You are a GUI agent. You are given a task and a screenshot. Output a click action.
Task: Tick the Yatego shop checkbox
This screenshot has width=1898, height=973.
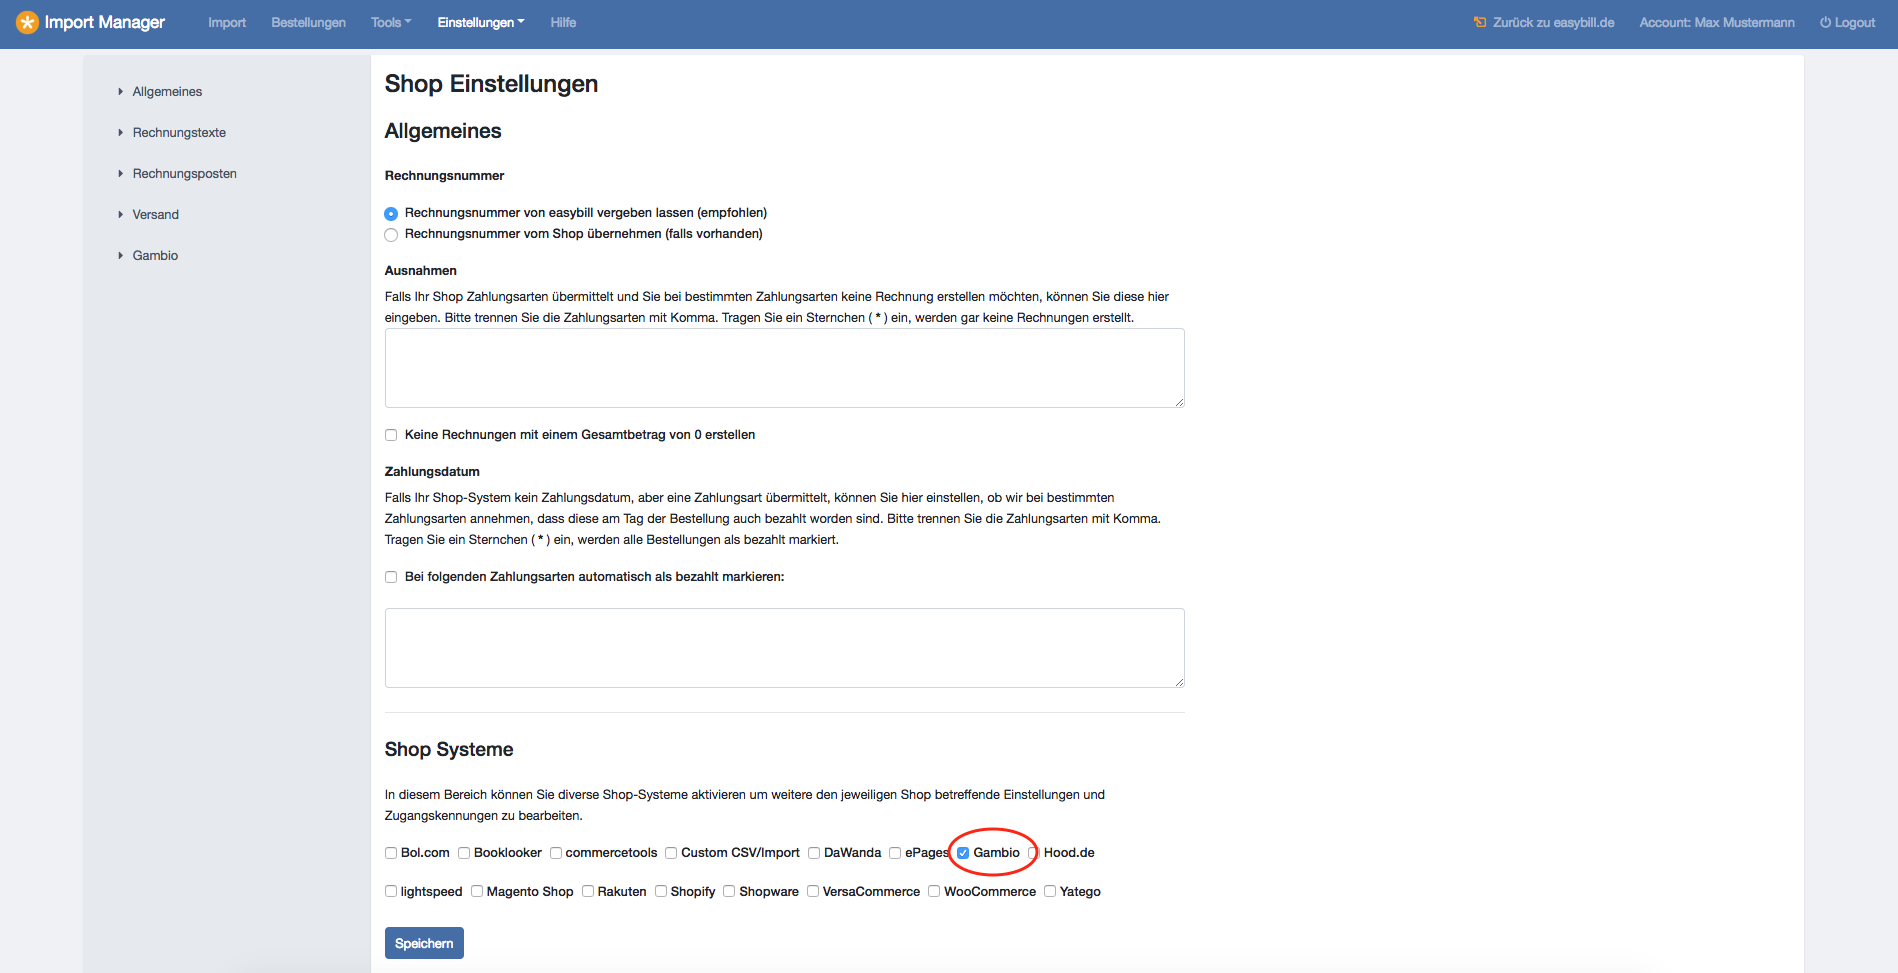1050,891
